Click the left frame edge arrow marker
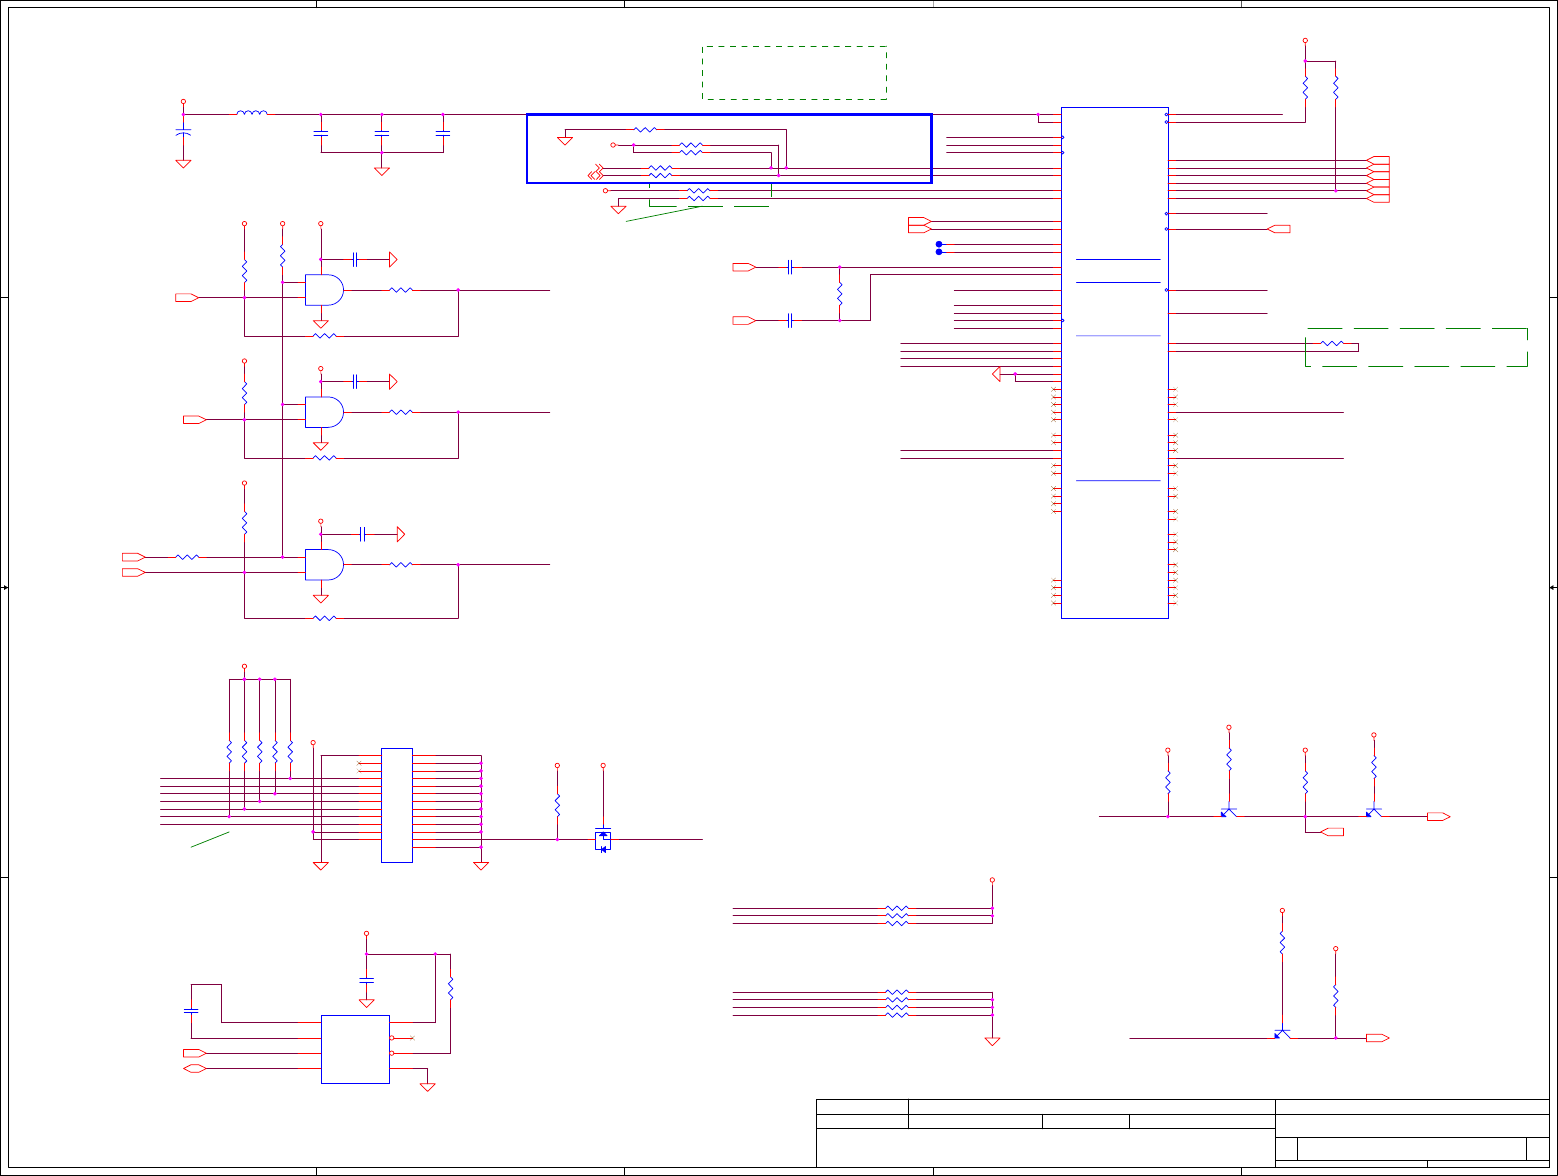This screenshot has height=1176, width=1558. [x=5, y=588]
